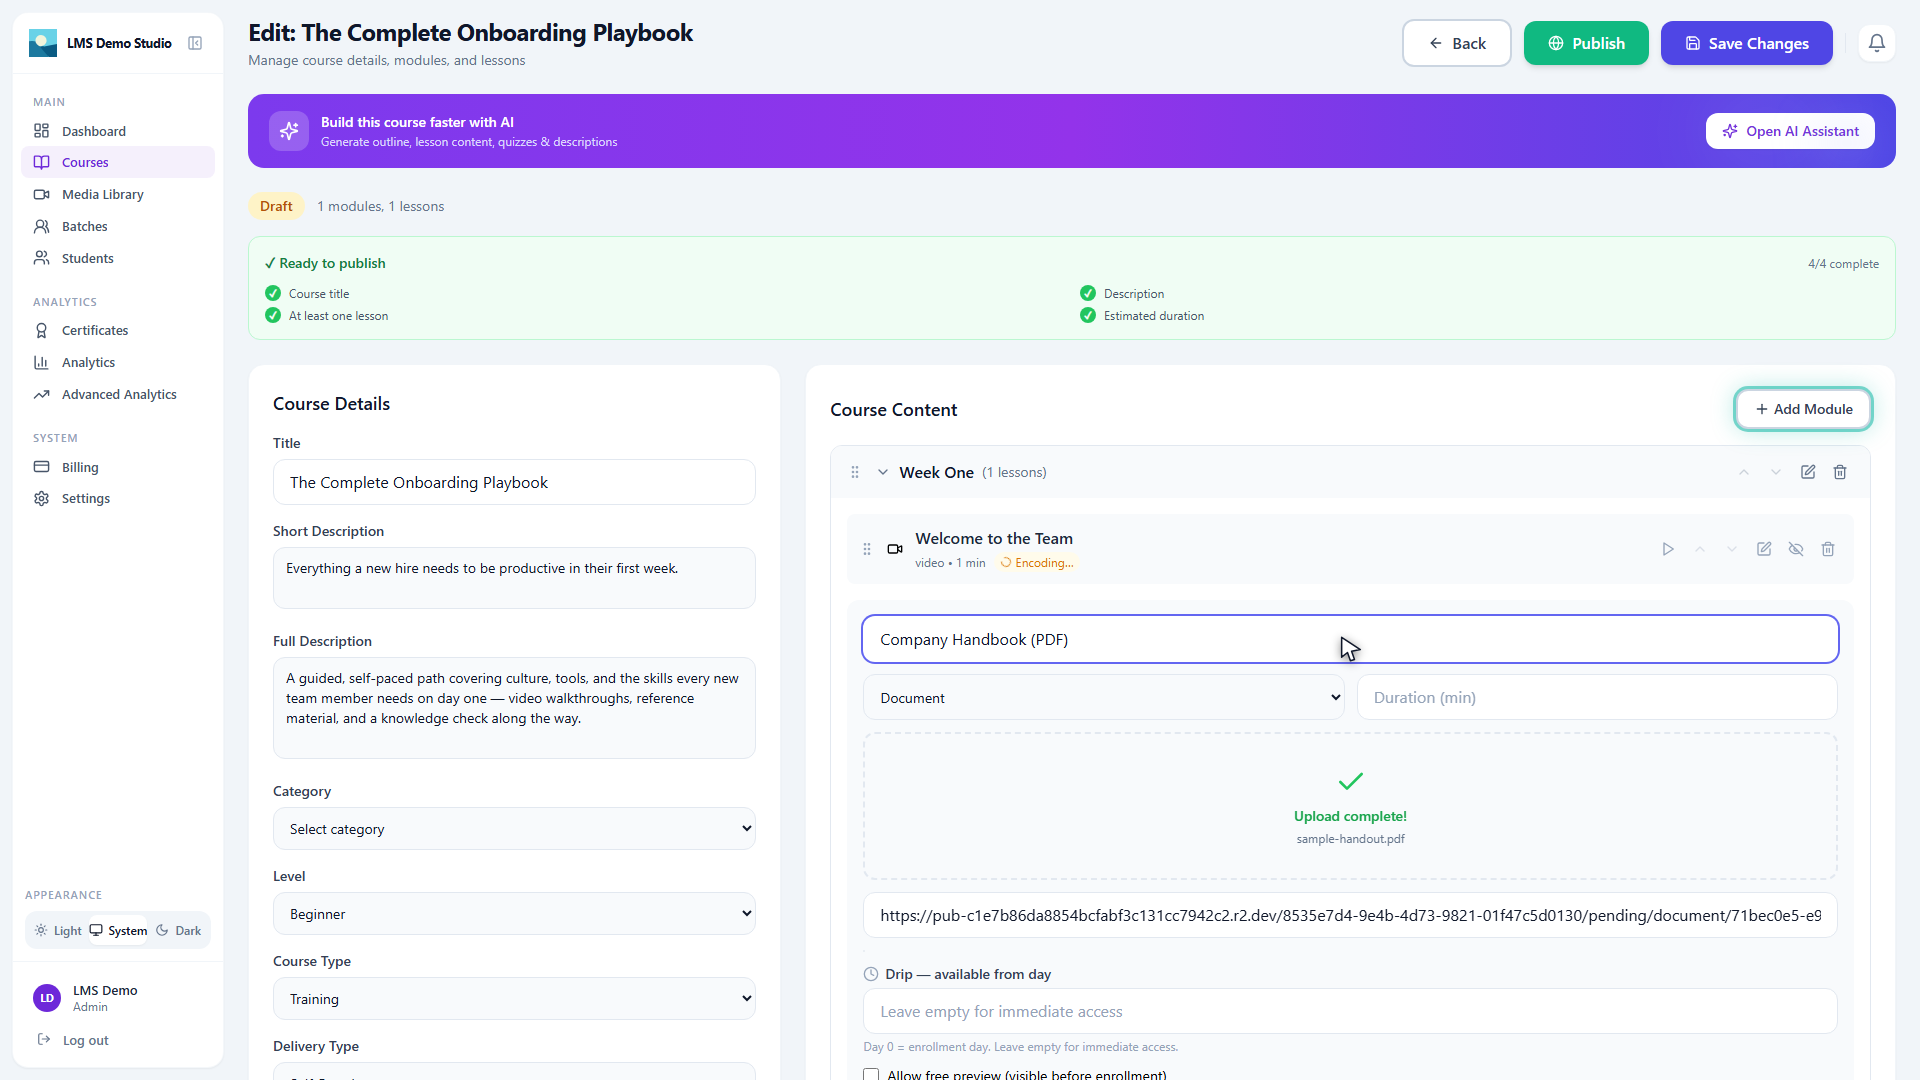Viewport: 1920px width, 1080px height.
Task: Collapse the Week One module chevron
Action: pos(883,472)
